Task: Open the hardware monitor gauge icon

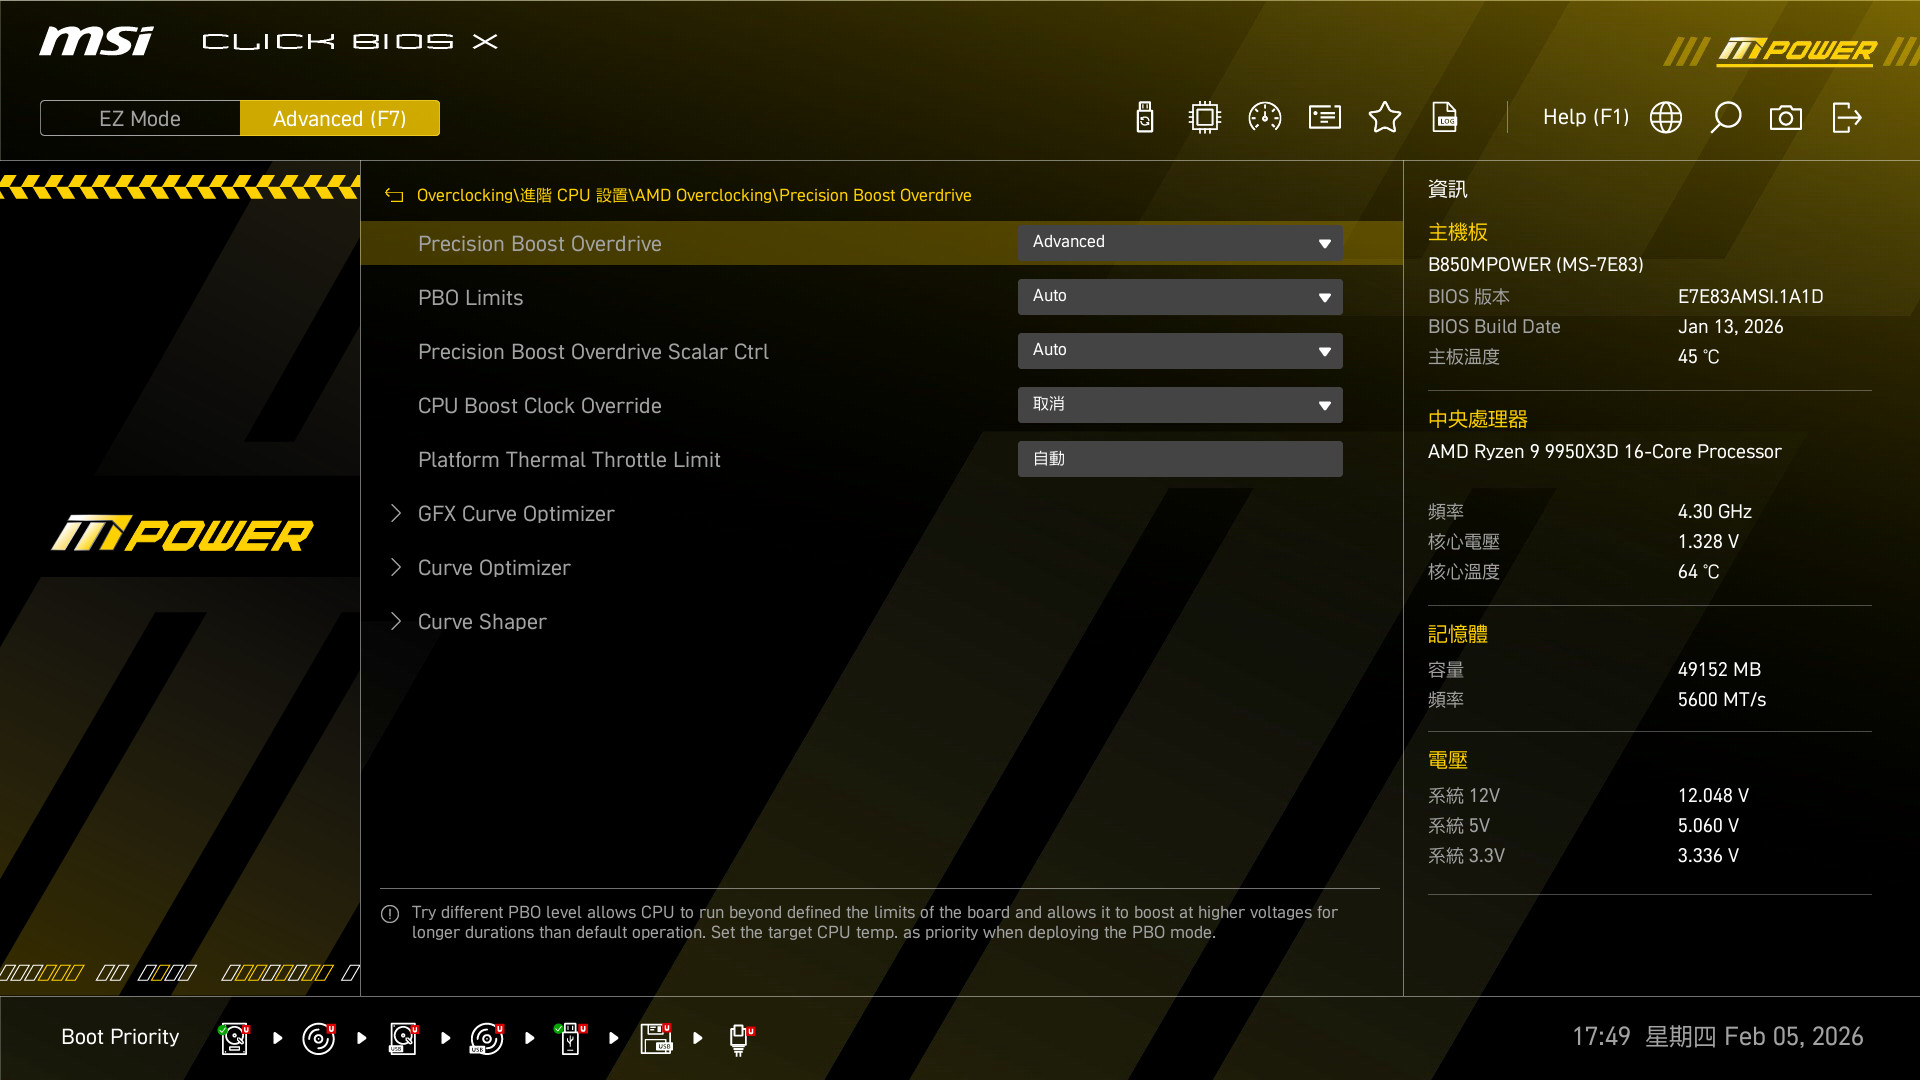Action: click(1265, 118)
